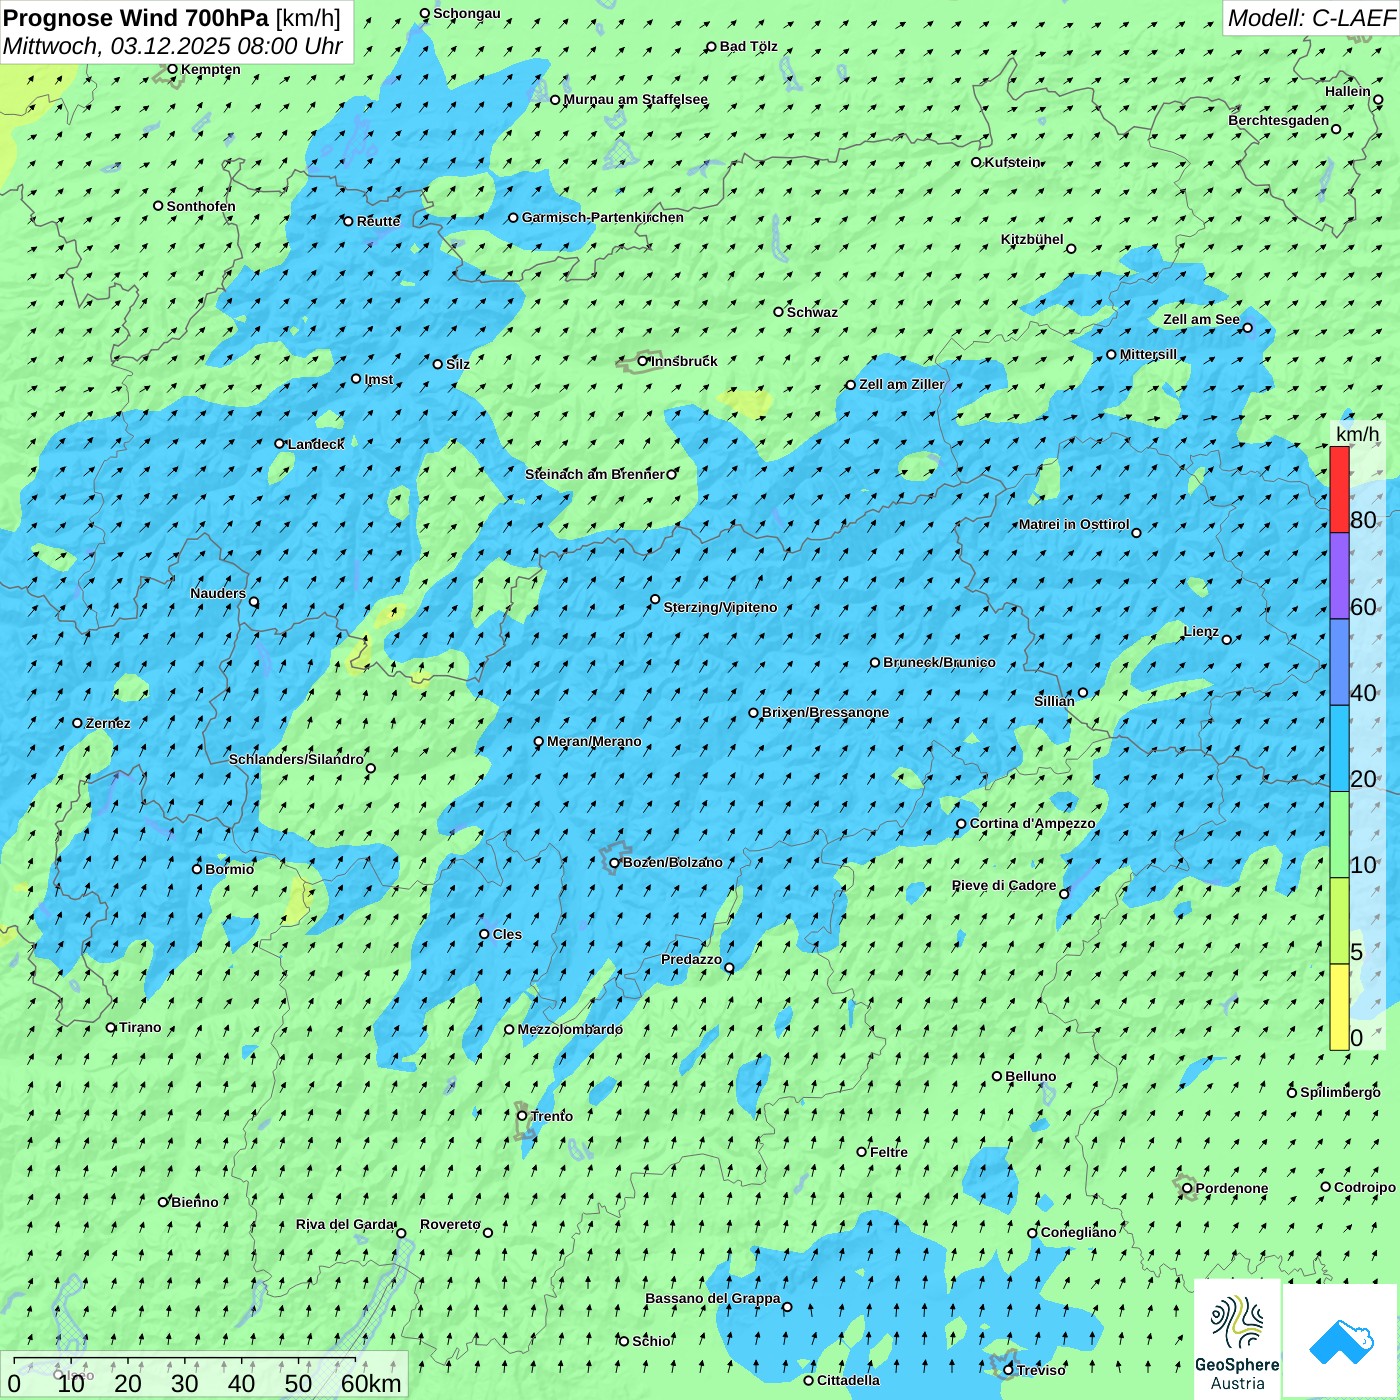
Task: Click the Zell am See marker
Action: coord(1248,328)
